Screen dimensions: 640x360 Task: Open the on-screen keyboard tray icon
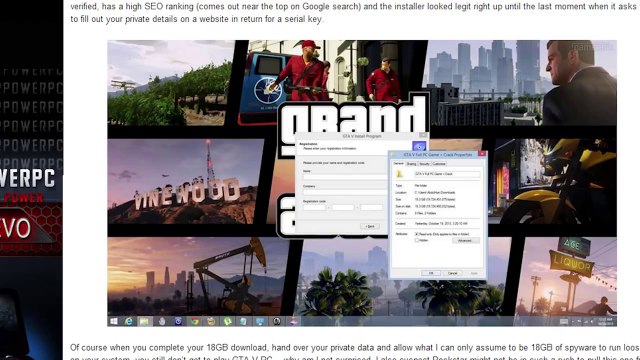click(x=564, y=322)
